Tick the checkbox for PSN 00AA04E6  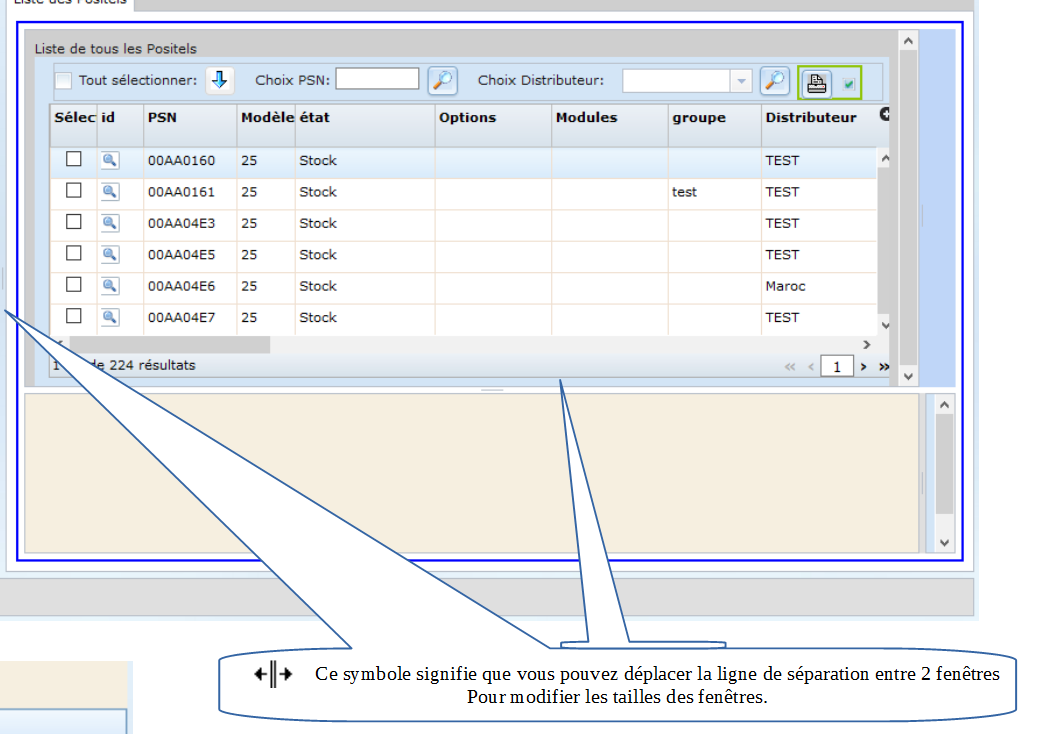pos(73,285)
